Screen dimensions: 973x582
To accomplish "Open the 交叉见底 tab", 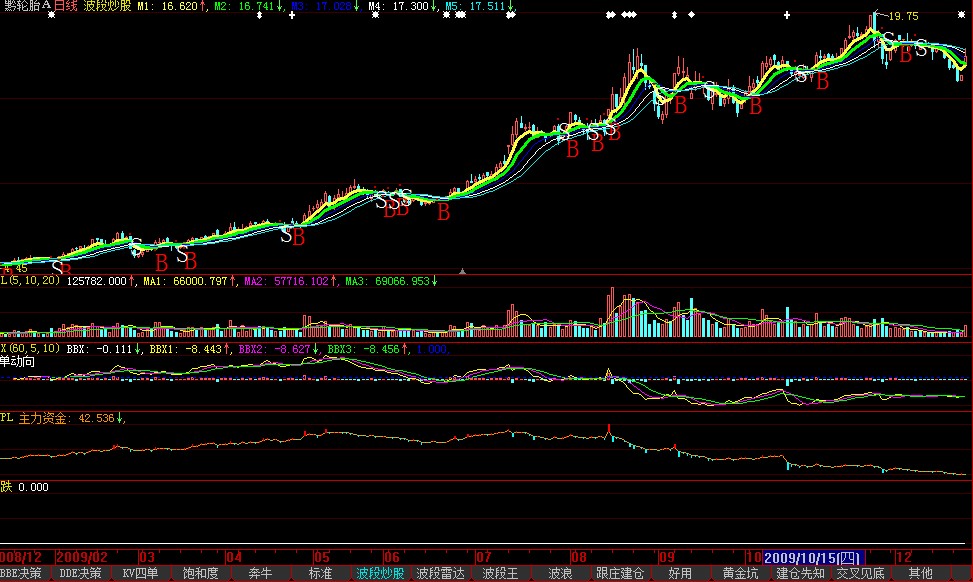I will coord(860,574).
